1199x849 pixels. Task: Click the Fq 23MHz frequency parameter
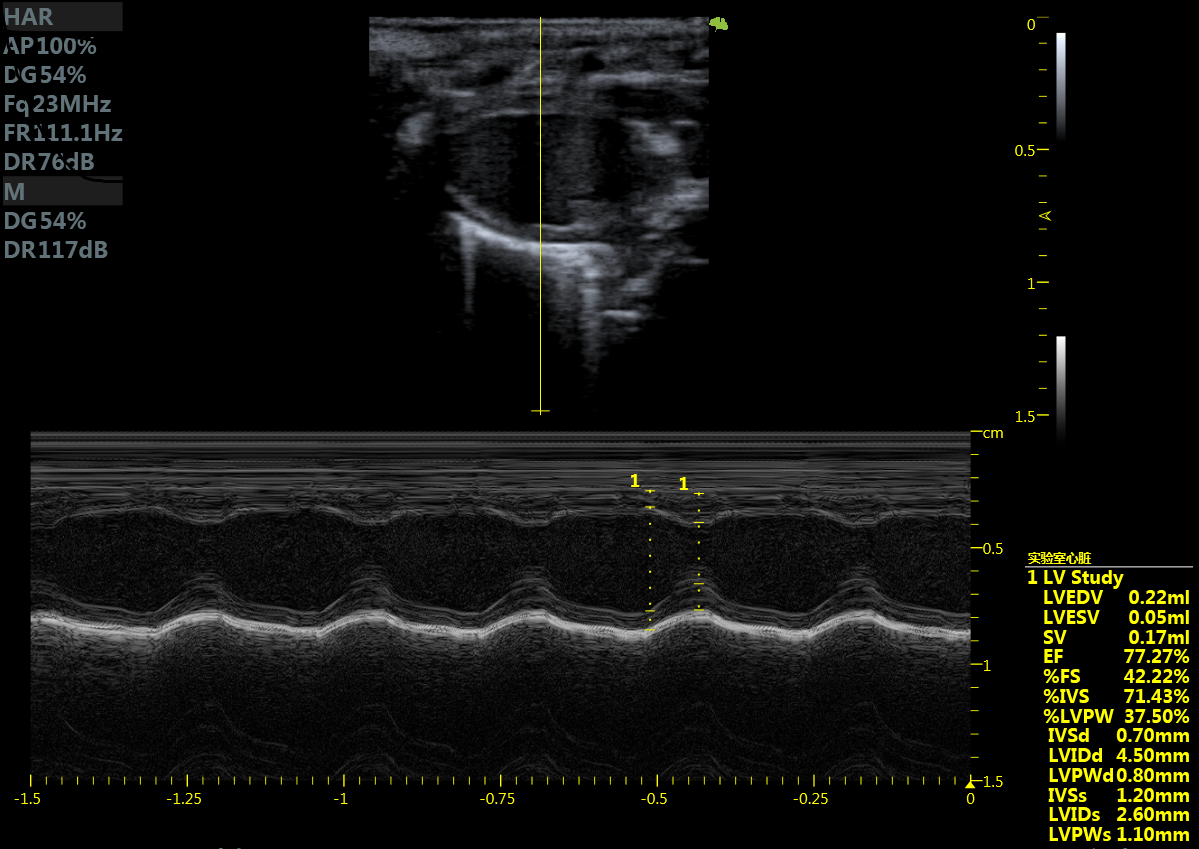(57, 104)
